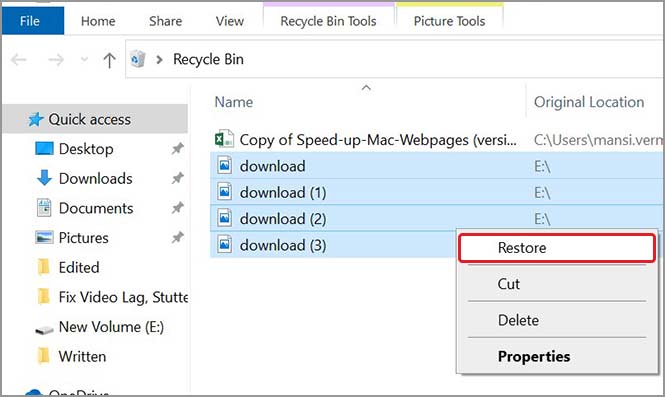The height and width of the screenshot is (397, 665).
Task: Click image icon of download (1)
Action: 225,192
